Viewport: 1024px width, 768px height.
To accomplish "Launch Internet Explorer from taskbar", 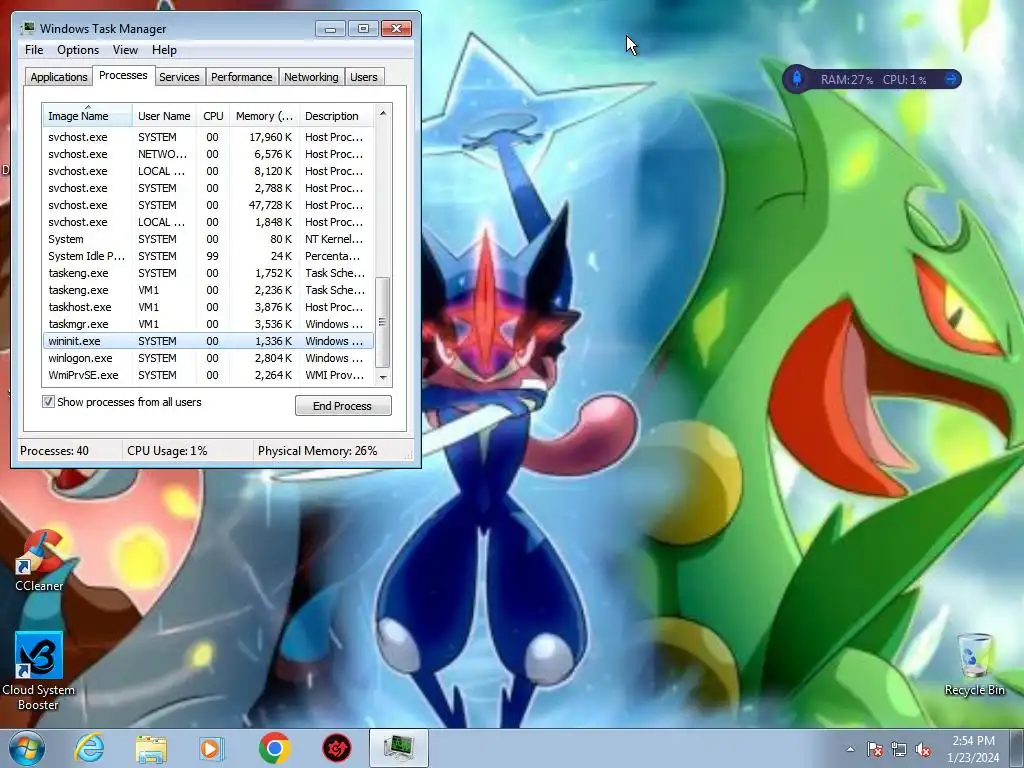I will pos(89,748).
